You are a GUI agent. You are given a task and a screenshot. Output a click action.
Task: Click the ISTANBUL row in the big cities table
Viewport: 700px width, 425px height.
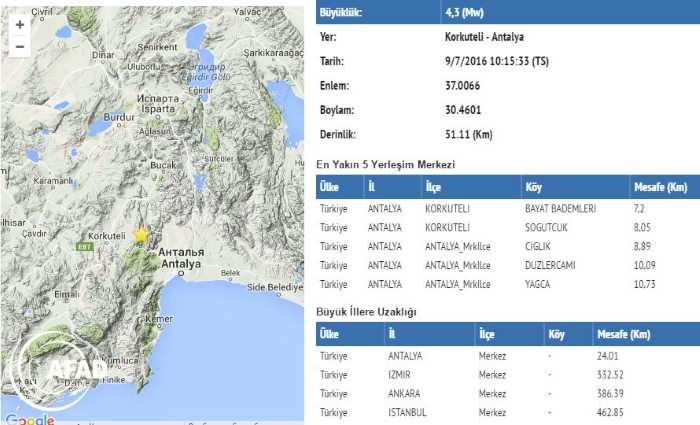(x=507, y=412)
